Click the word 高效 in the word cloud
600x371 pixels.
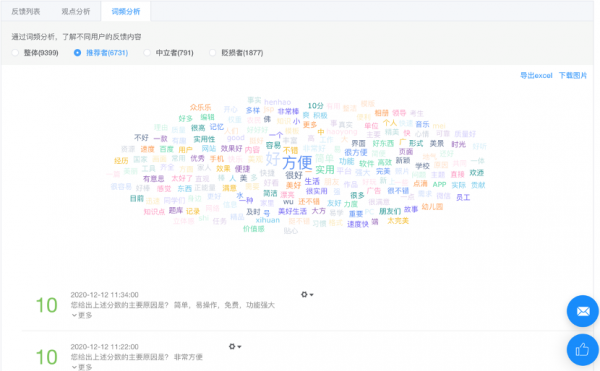pos(385,163)
